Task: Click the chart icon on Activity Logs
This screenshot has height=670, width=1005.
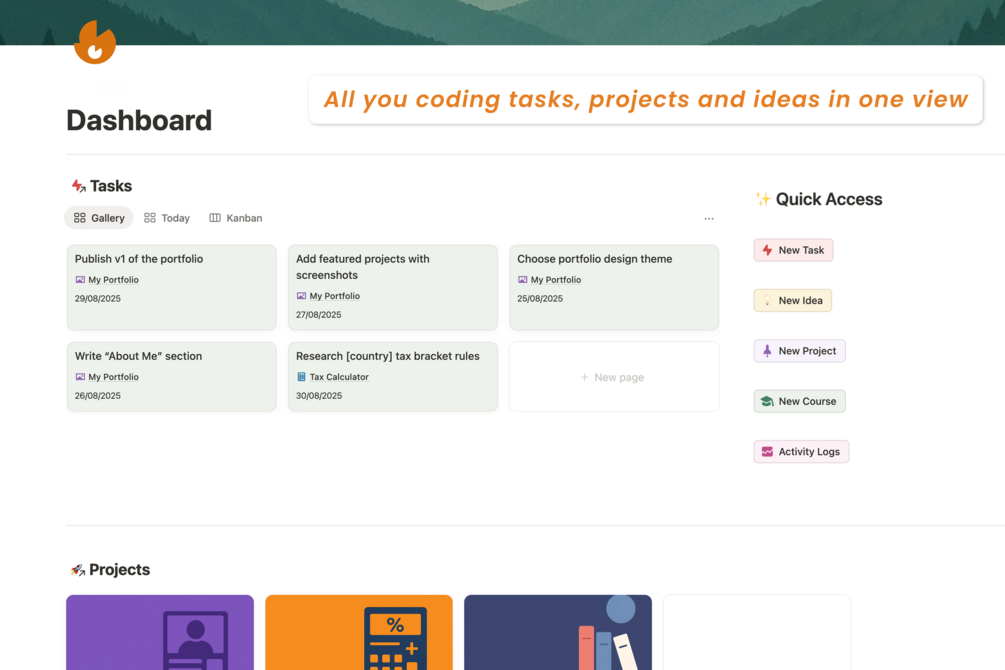Action: click(x=767, y=452)
